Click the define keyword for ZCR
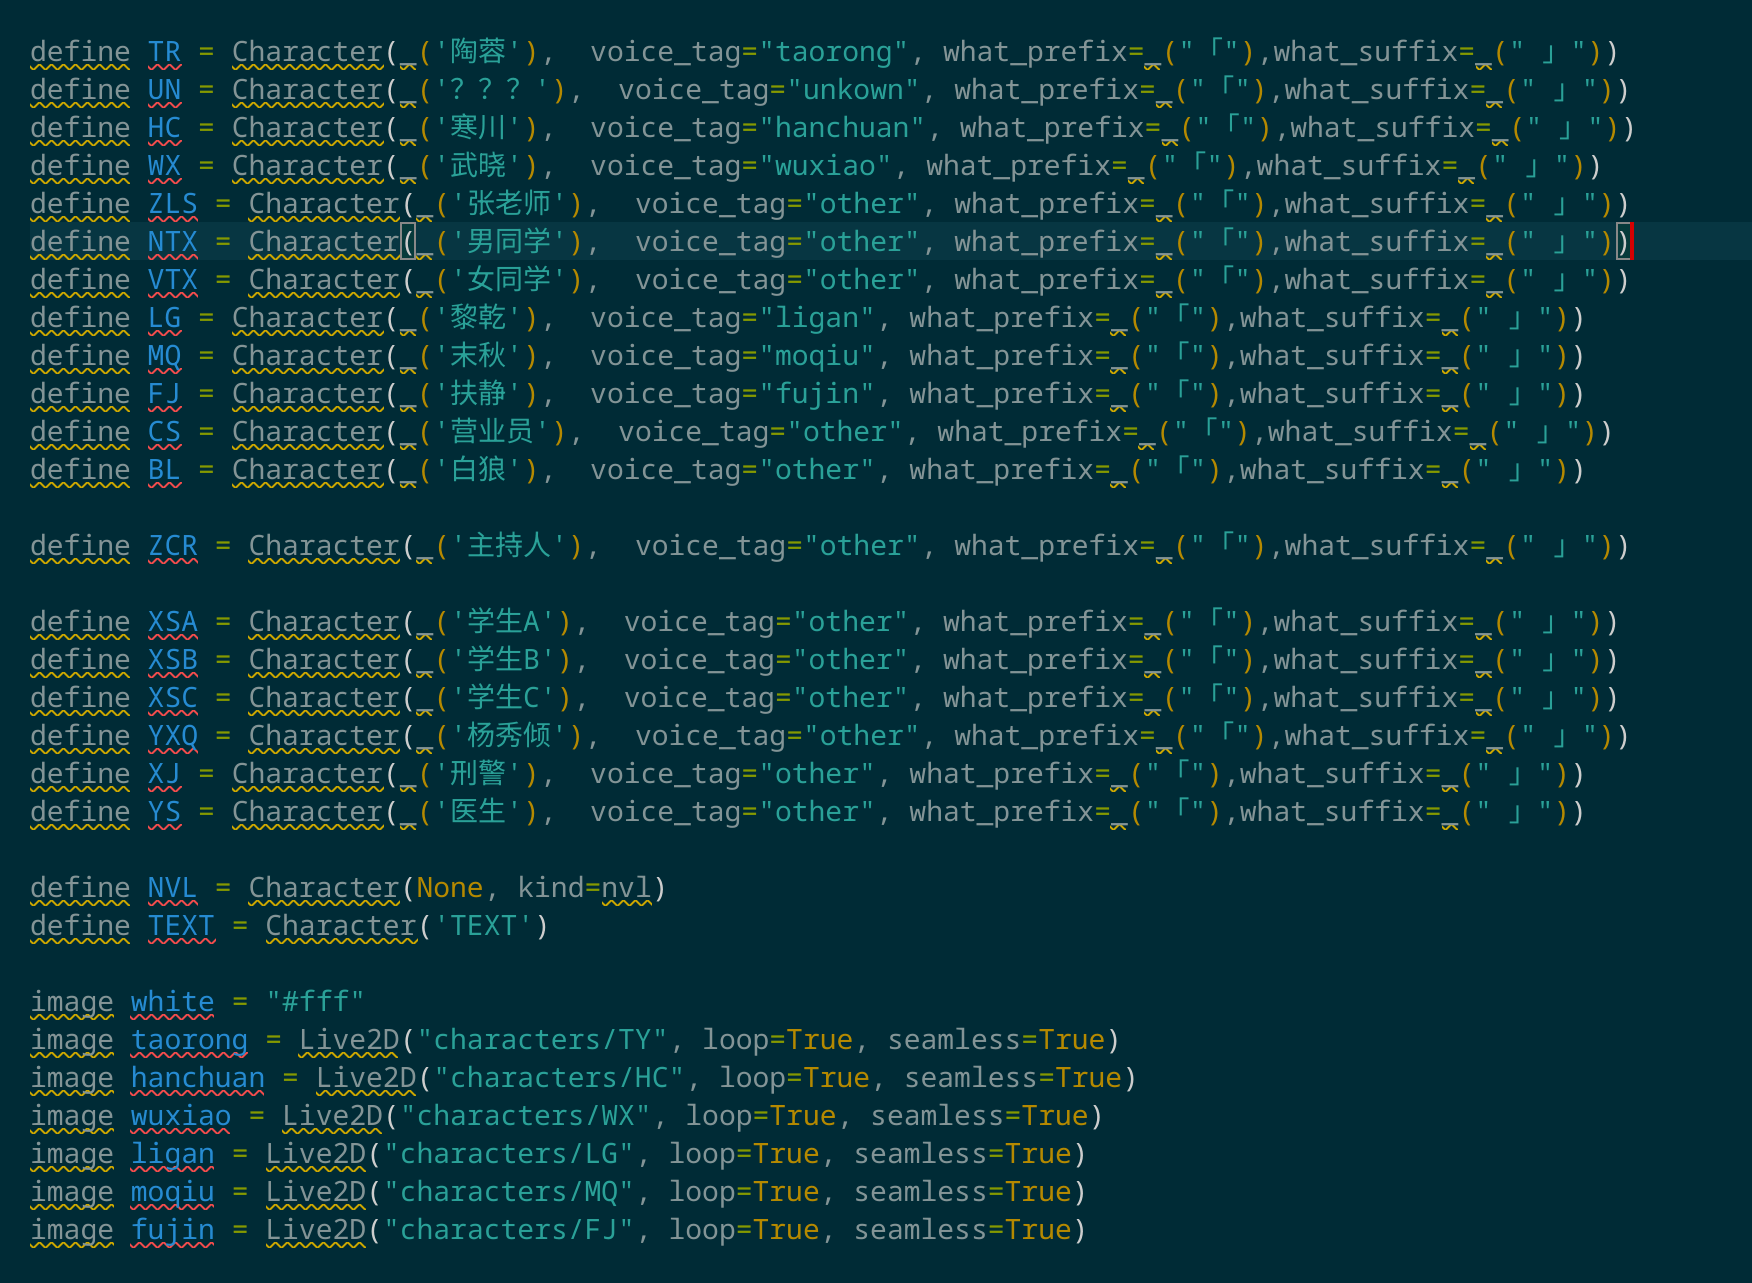The height and width of the screenshot is (1283, 1752). (x=79, y=545)
